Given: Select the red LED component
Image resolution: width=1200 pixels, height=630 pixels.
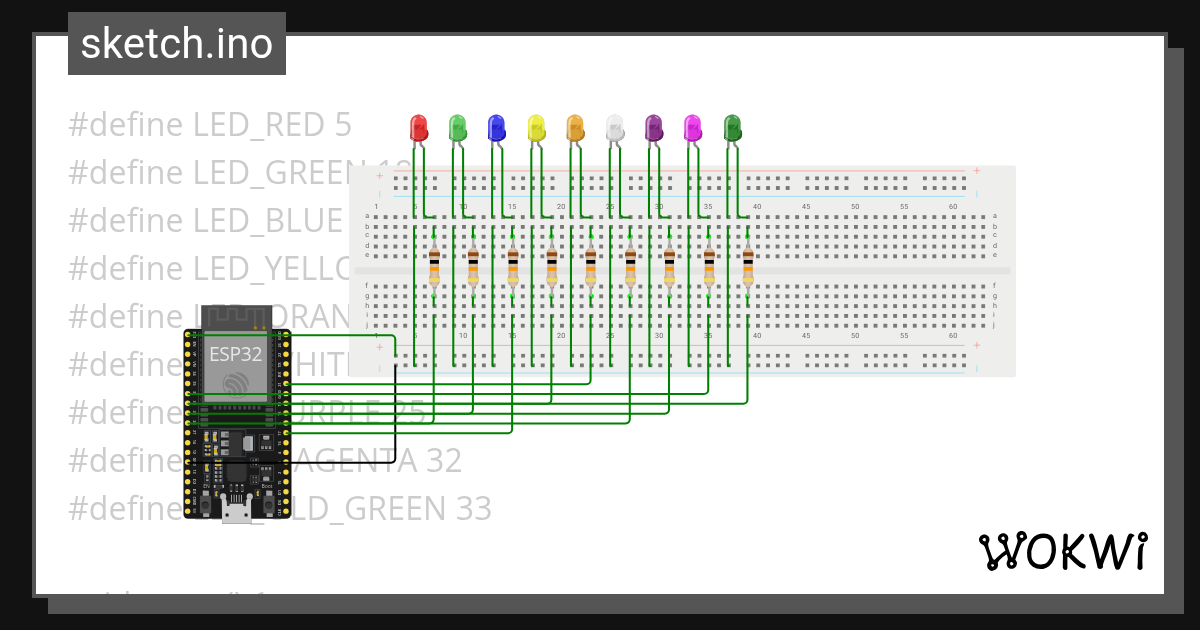Looking at the screenshot, I should 417,127.
